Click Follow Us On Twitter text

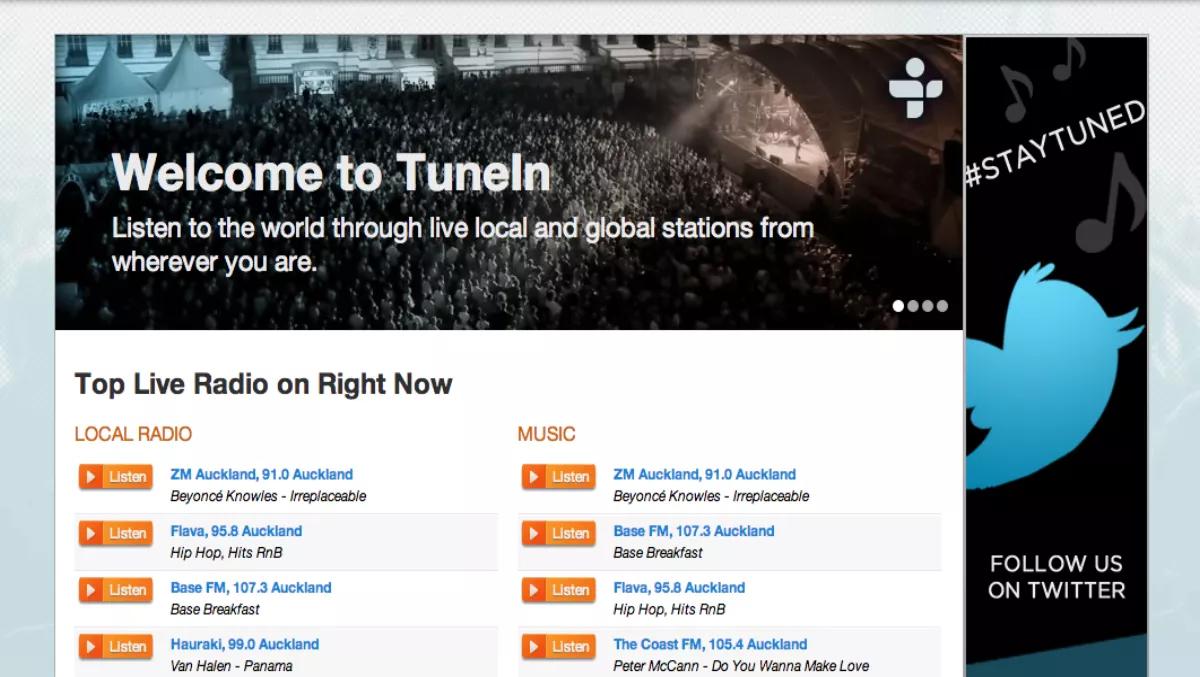(x=1057, y=577)
